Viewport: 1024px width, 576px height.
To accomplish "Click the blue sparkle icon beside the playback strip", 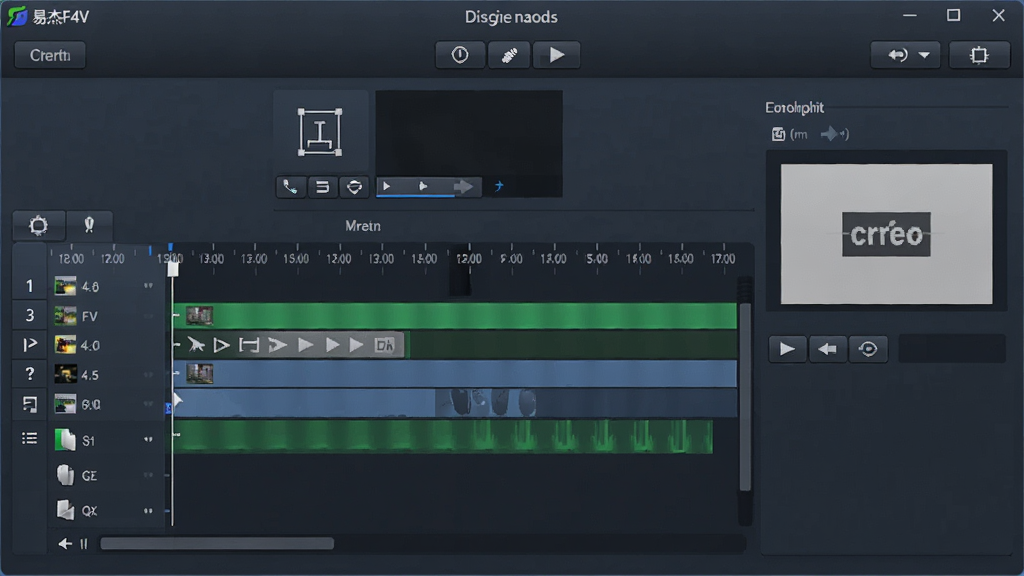I will [x=499, y=187].
